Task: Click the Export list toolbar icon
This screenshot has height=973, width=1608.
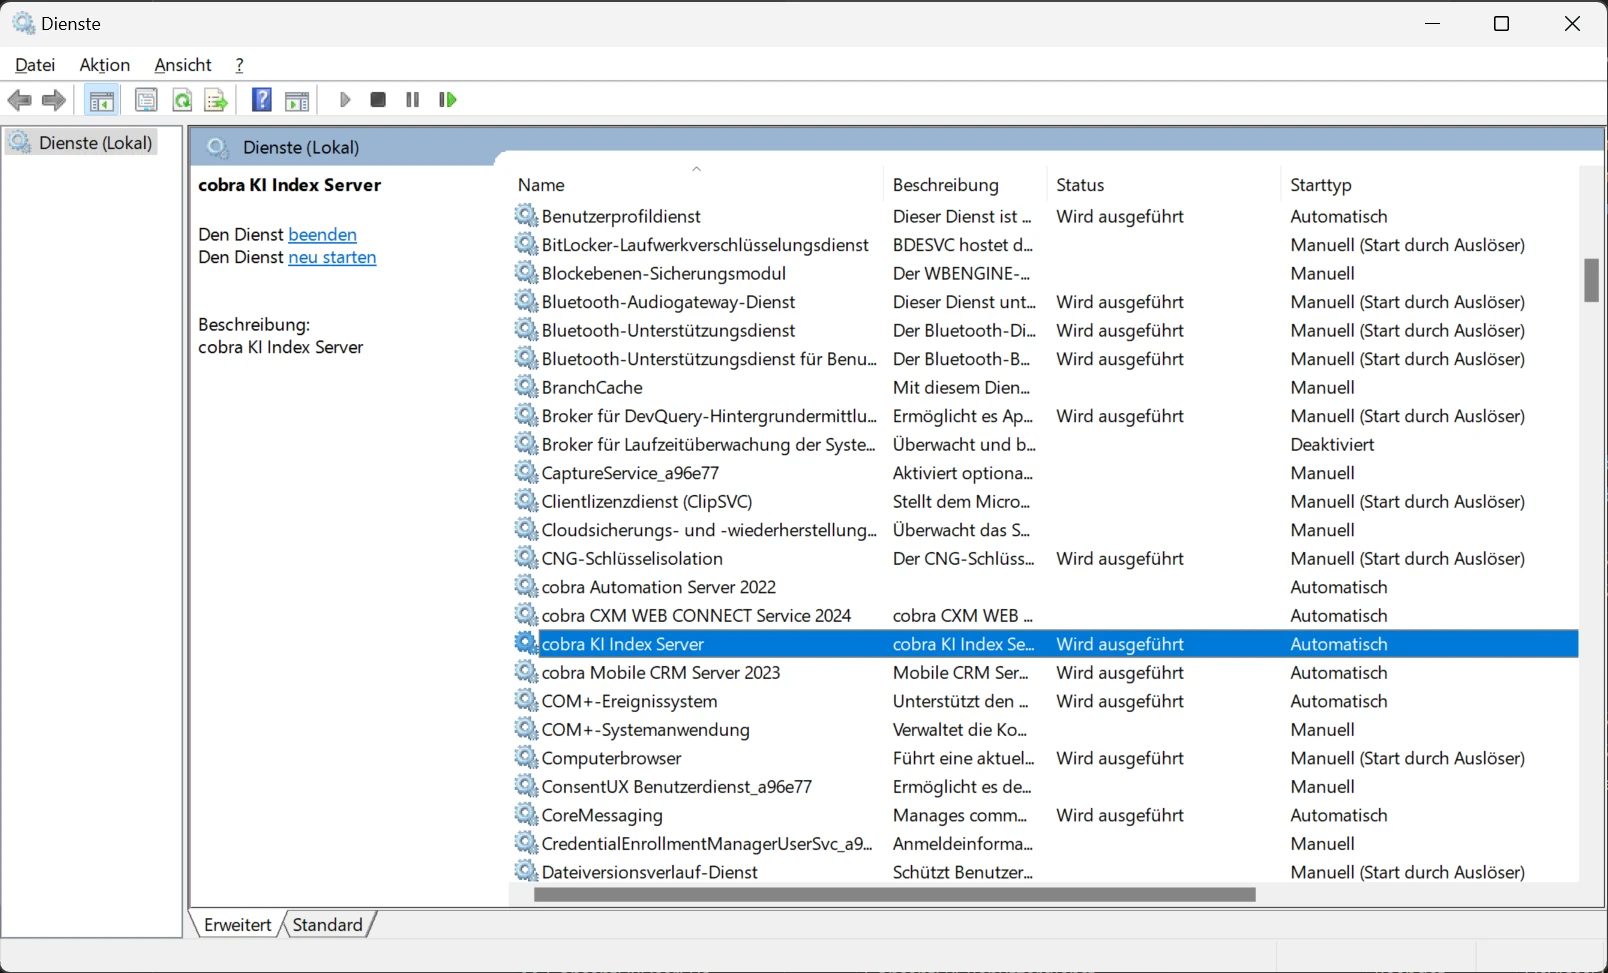Action: coord(215,100)
